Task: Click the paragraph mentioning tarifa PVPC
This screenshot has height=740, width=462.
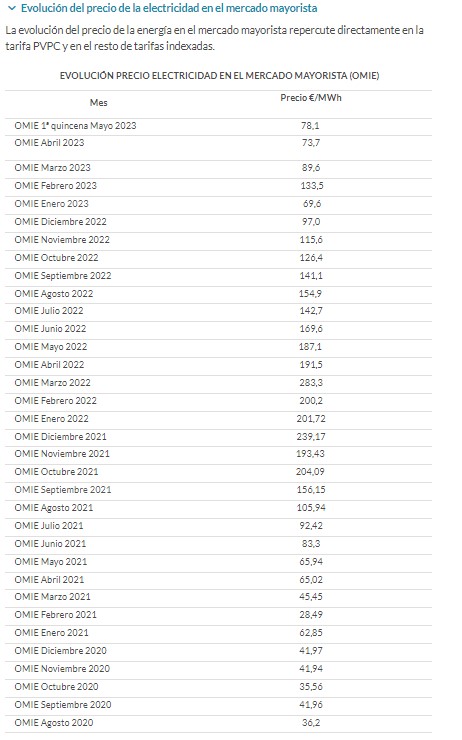Action: pos(215,38)
